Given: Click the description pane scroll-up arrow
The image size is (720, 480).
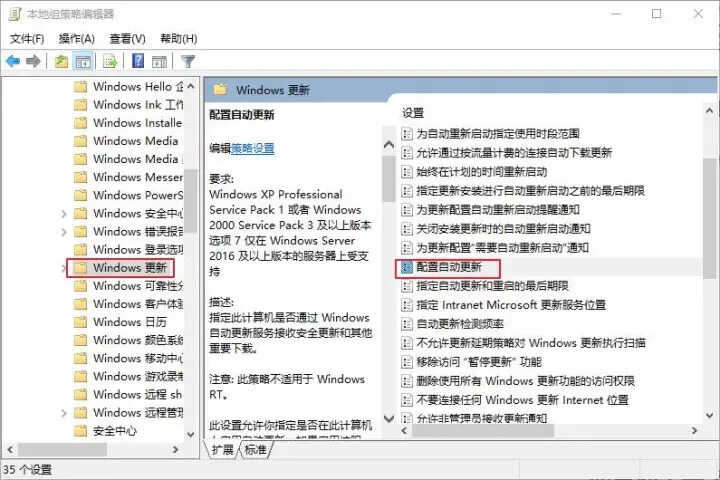Looking at the screenshot, I should click(x=389, y=145).
